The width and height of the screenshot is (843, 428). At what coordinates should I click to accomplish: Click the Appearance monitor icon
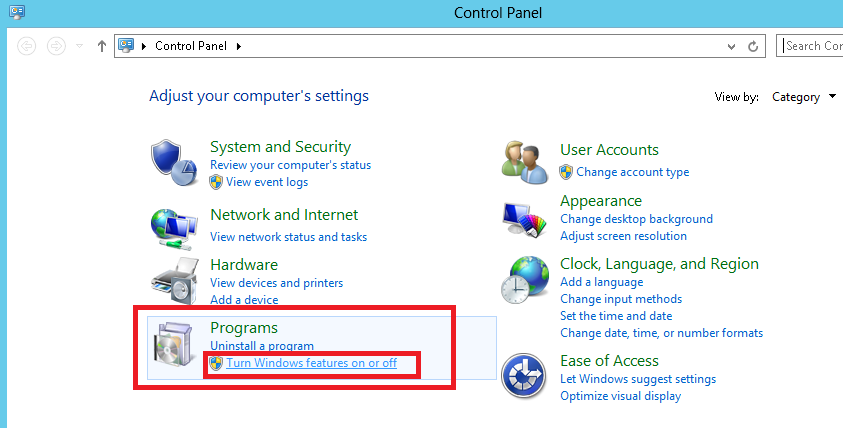[524, 219]
